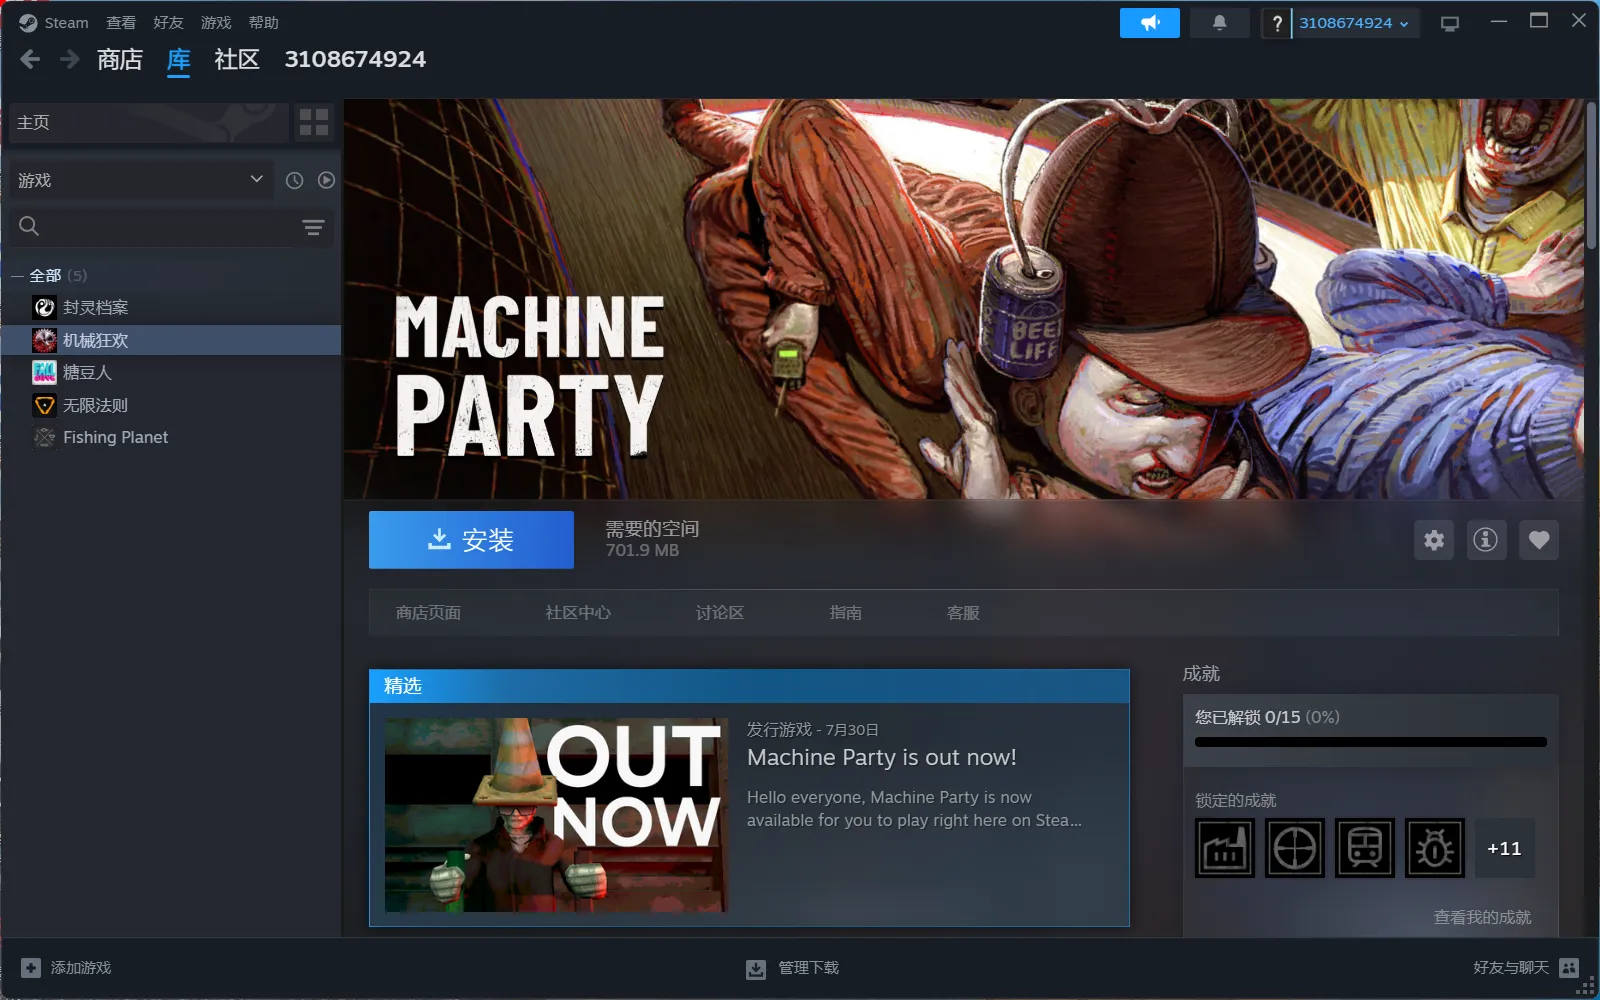Open account dropdown 3108674924
This screenshot has width=1600, height=1000.
pos(1355,23)
